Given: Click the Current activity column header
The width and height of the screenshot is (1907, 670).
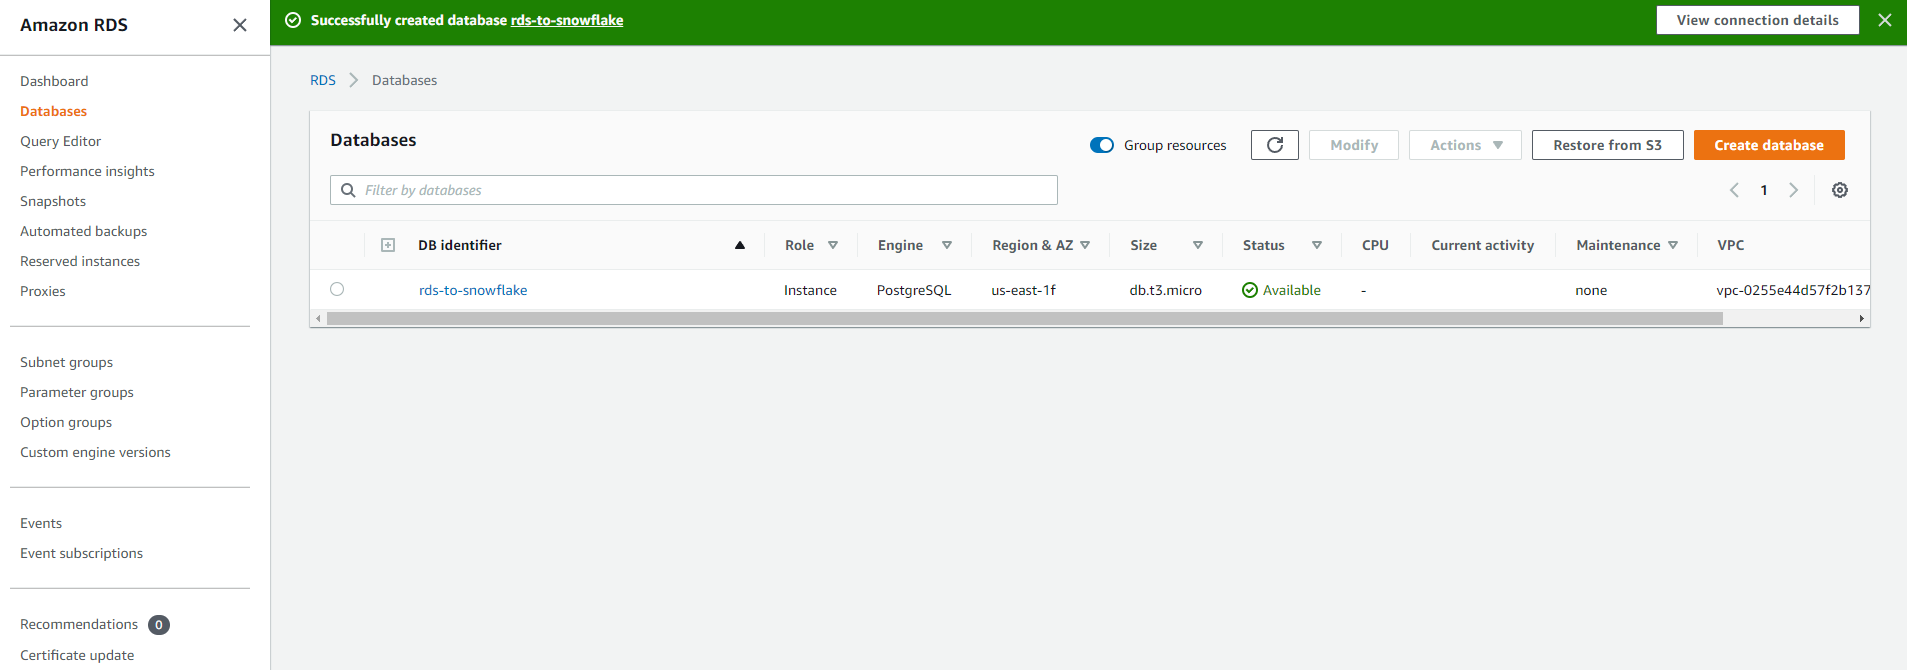Looking at the screenshot, I should tap(1482, 245).
